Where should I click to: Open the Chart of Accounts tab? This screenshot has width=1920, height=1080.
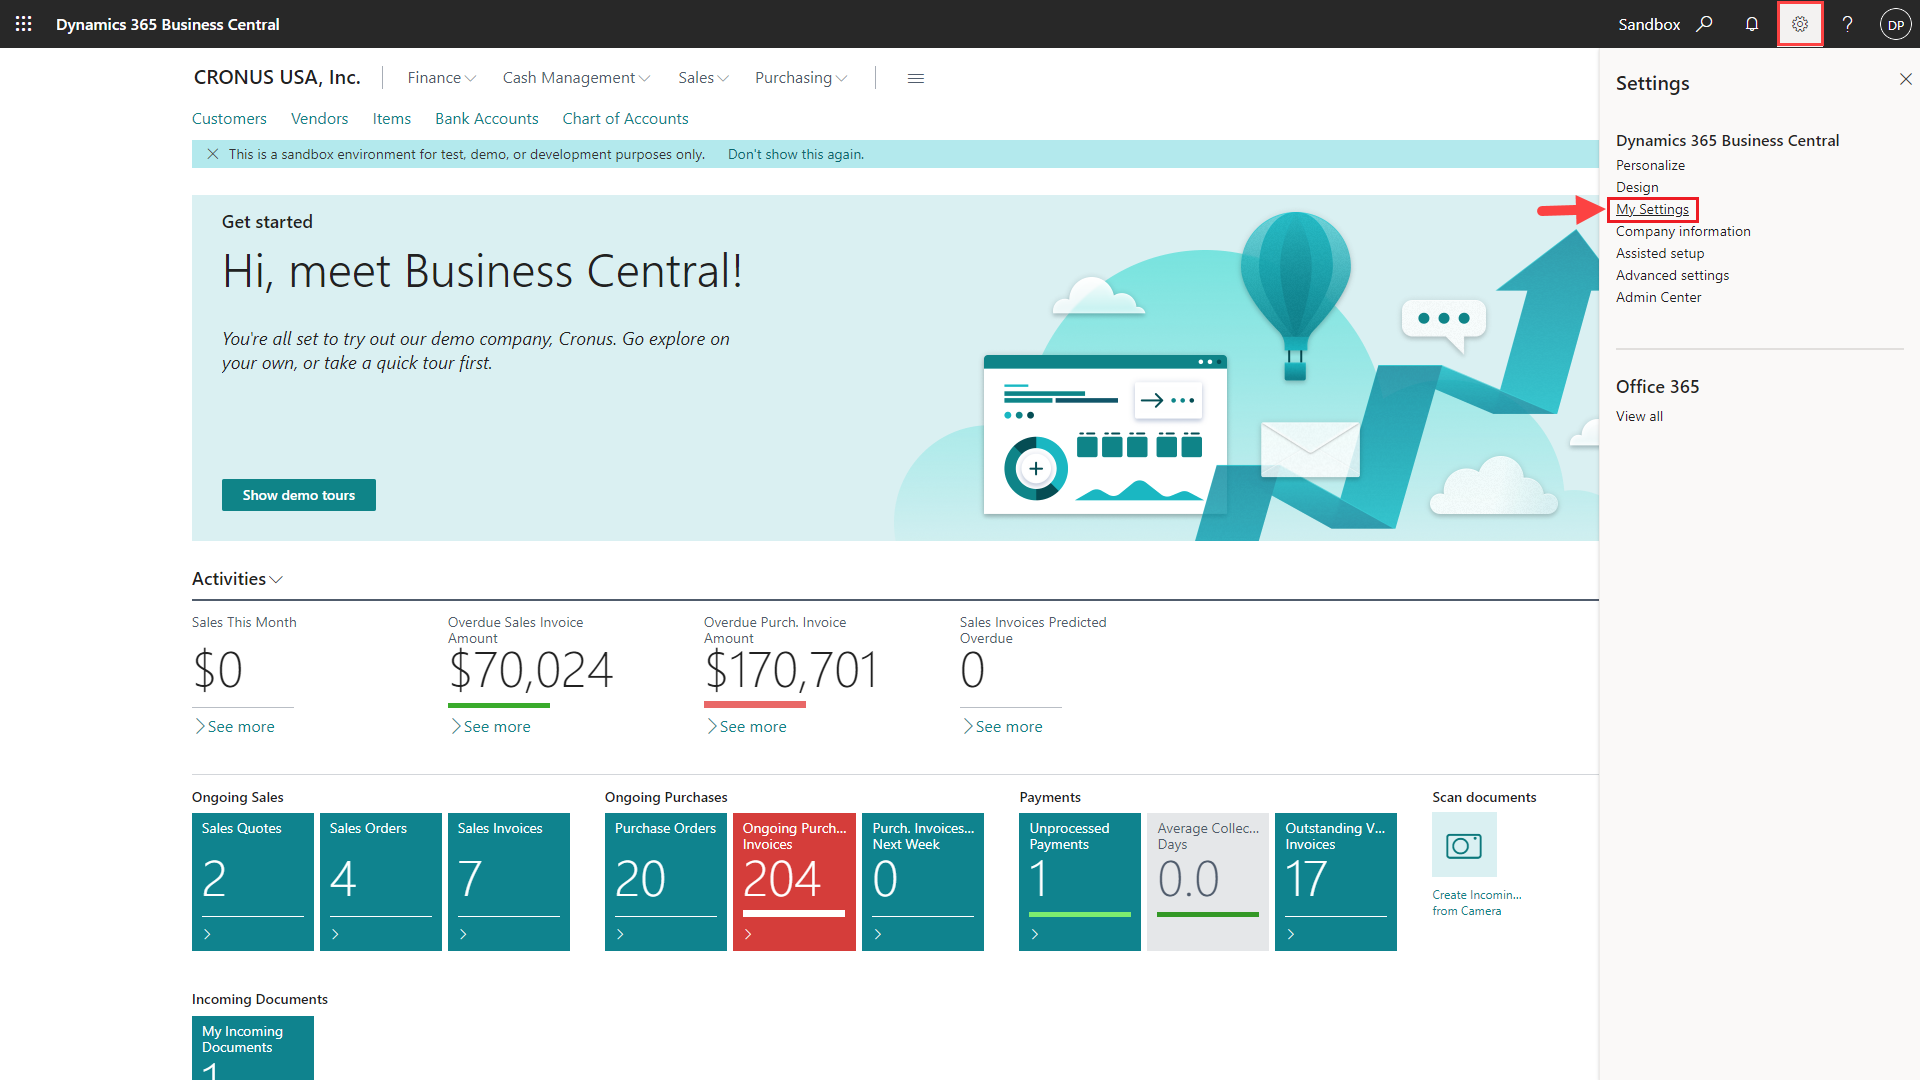pos(625,119)
